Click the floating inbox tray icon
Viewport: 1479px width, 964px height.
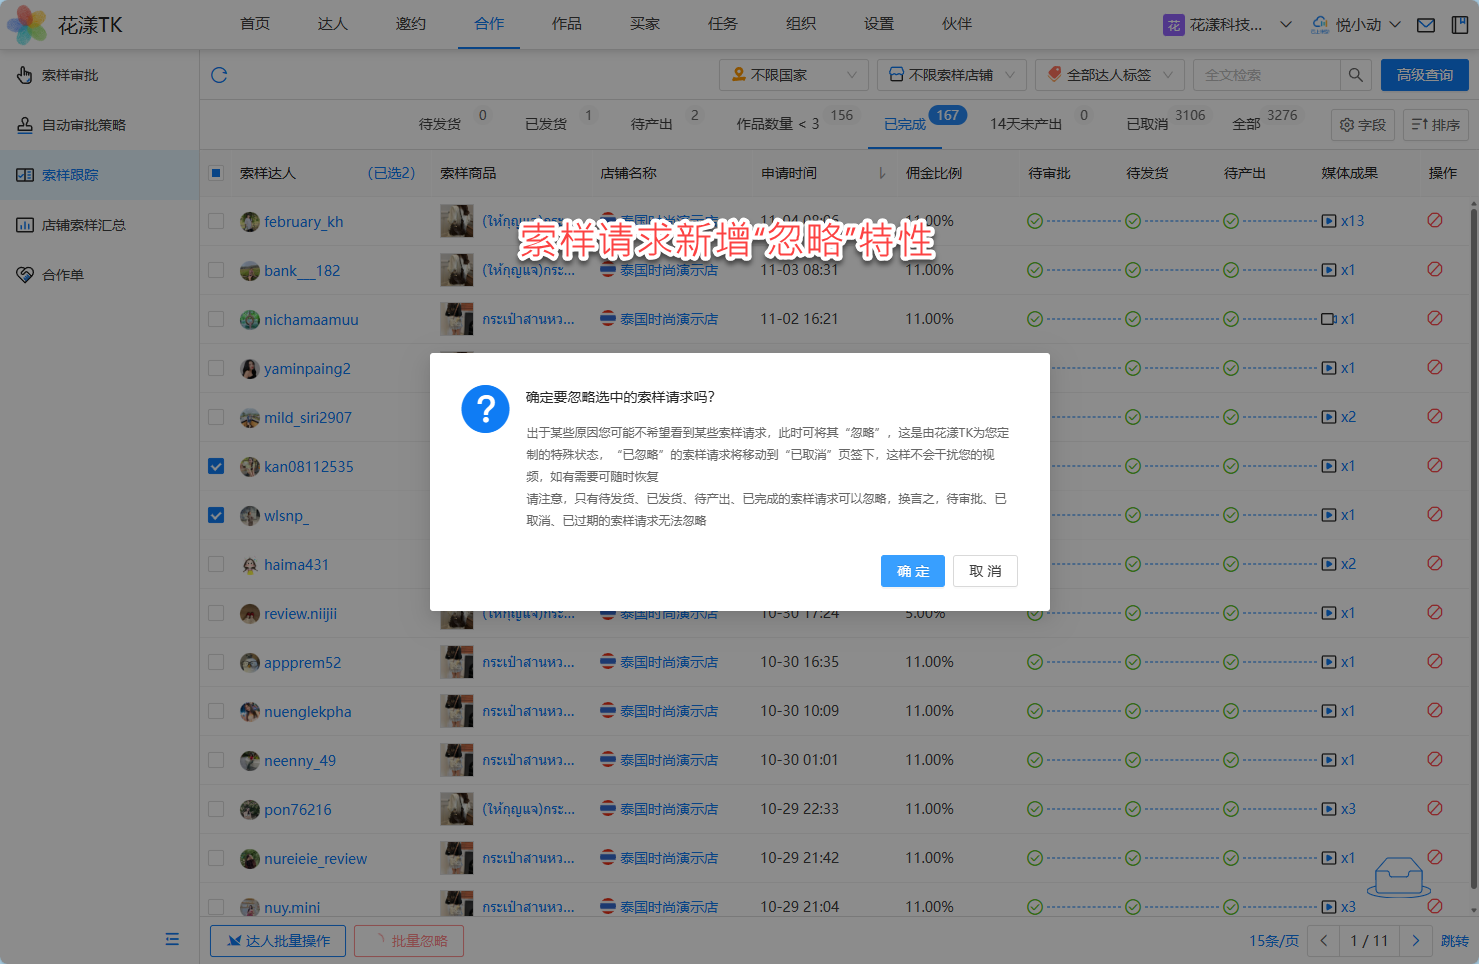[x=1398, y=877]
